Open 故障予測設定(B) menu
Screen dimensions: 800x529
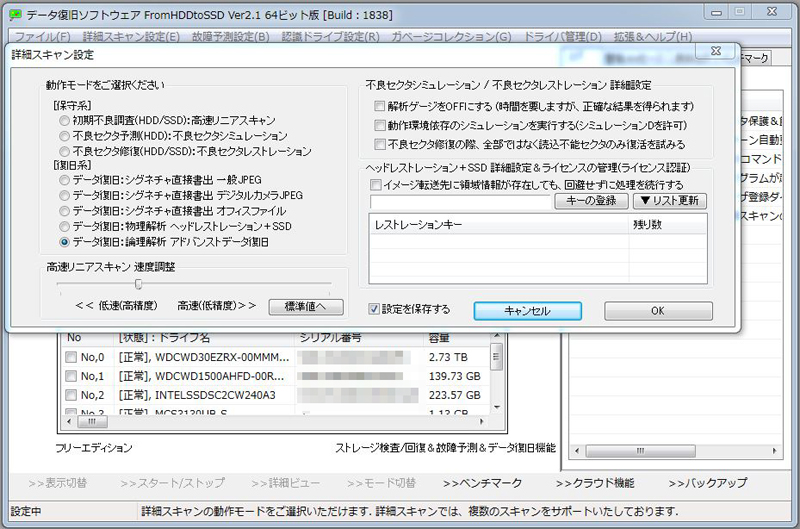point(231,37)
